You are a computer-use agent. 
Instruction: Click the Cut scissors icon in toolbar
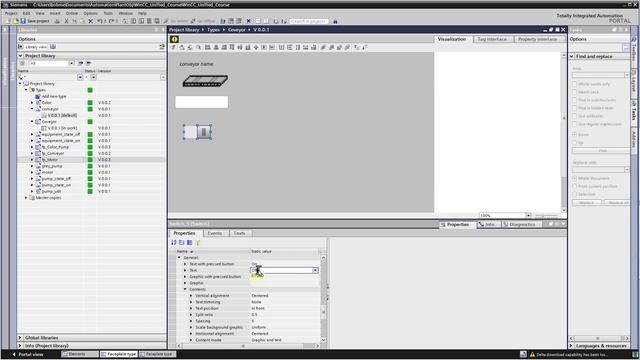point(66,21)
